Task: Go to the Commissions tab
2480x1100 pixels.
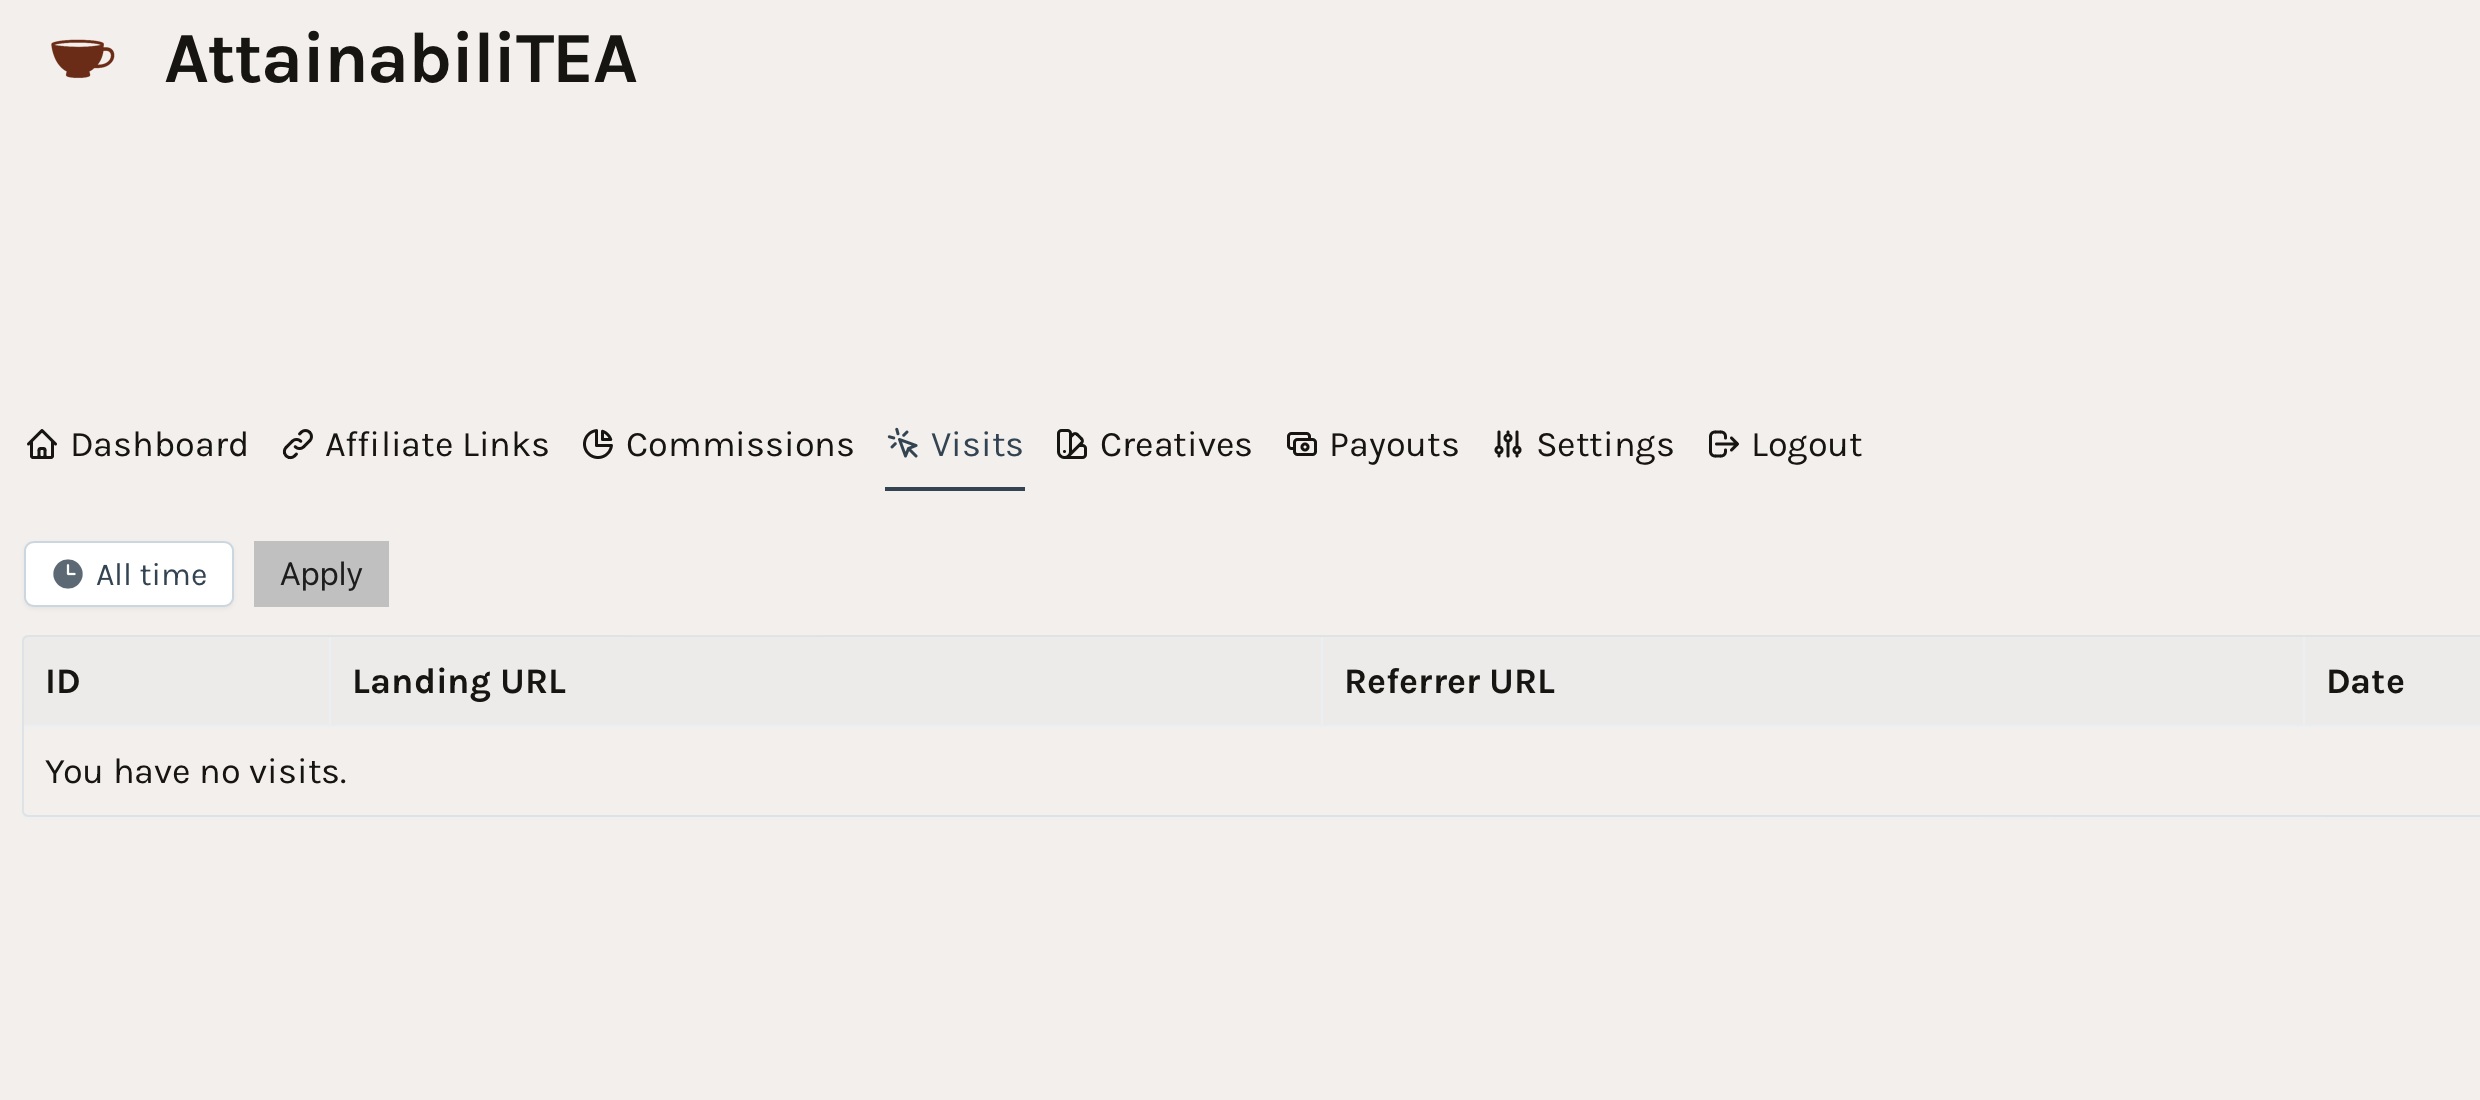Action: pyautogui.click(x=740, y=445)
